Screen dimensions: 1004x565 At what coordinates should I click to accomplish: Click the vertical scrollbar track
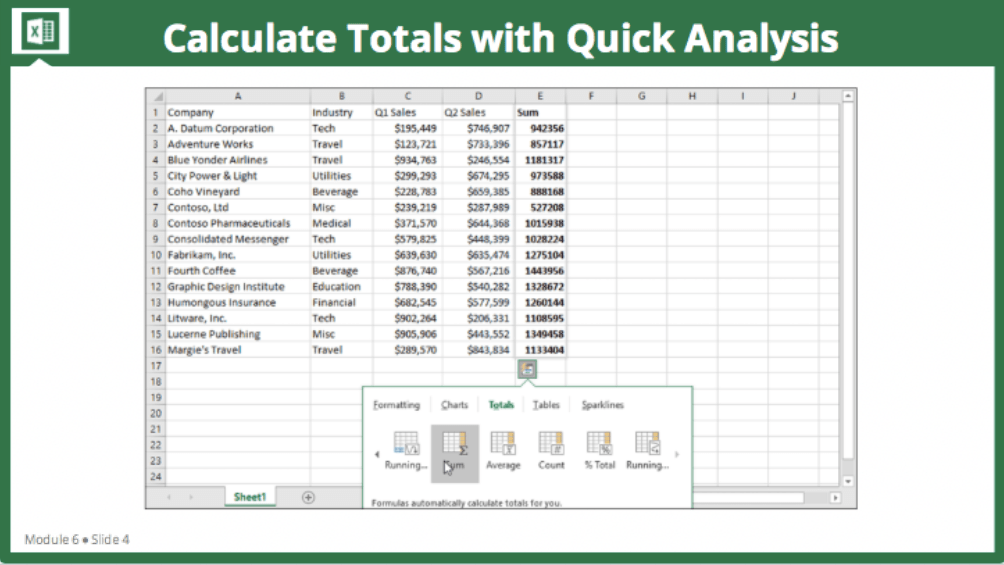pos(848,288)
